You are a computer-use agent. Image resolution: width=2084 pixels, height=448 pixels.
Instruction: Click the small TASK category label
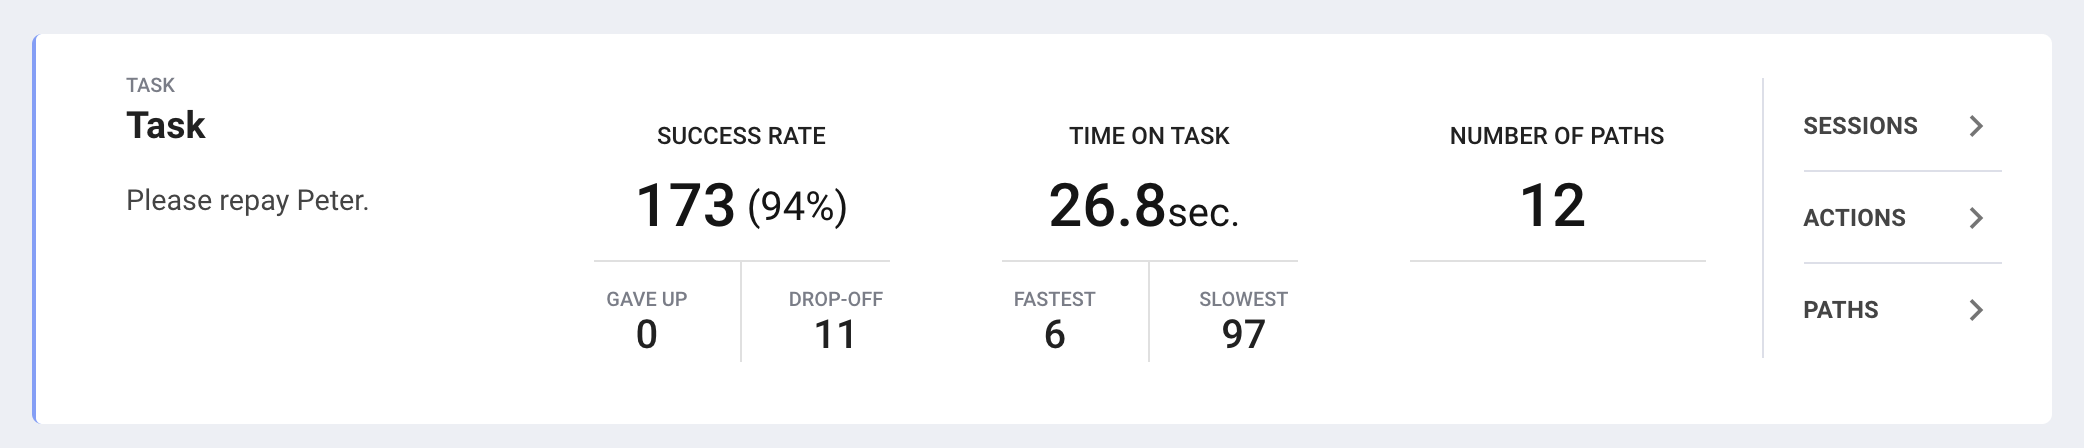pos(150,85)
